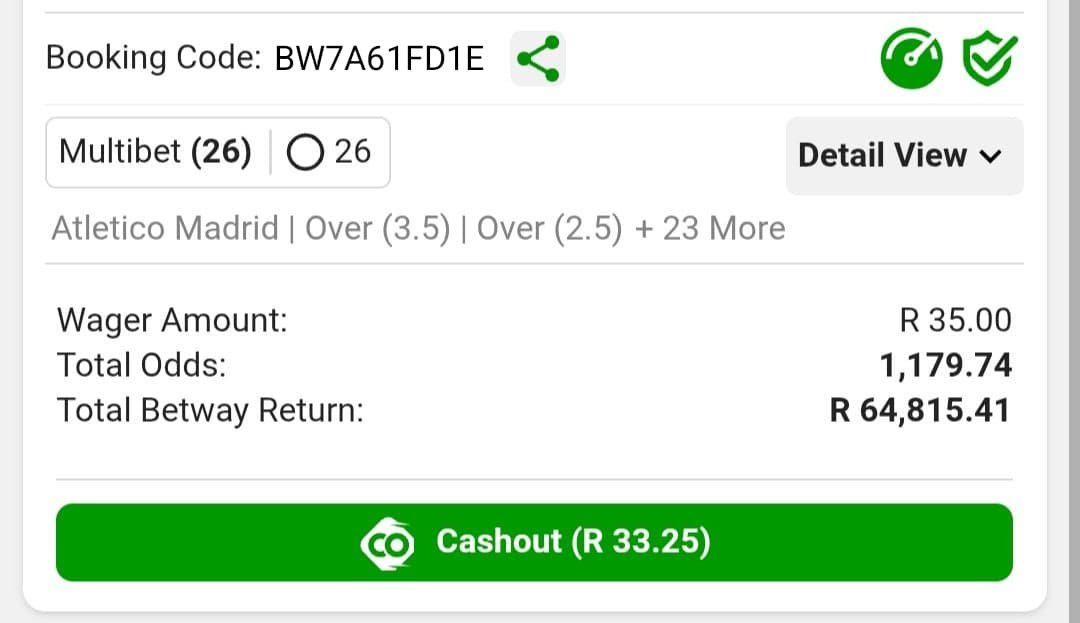Viewport: 1080px width, 623px height.
Task: Click the Over (2.5) selection text
Action: [549, 229]
